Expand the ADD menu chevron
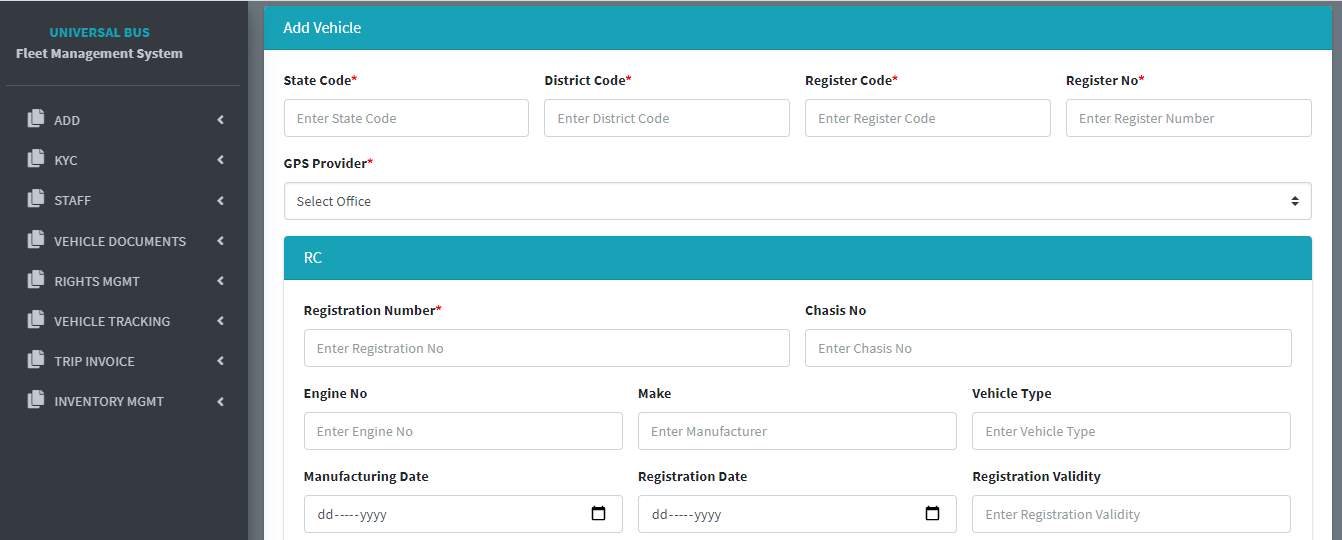 220,120
